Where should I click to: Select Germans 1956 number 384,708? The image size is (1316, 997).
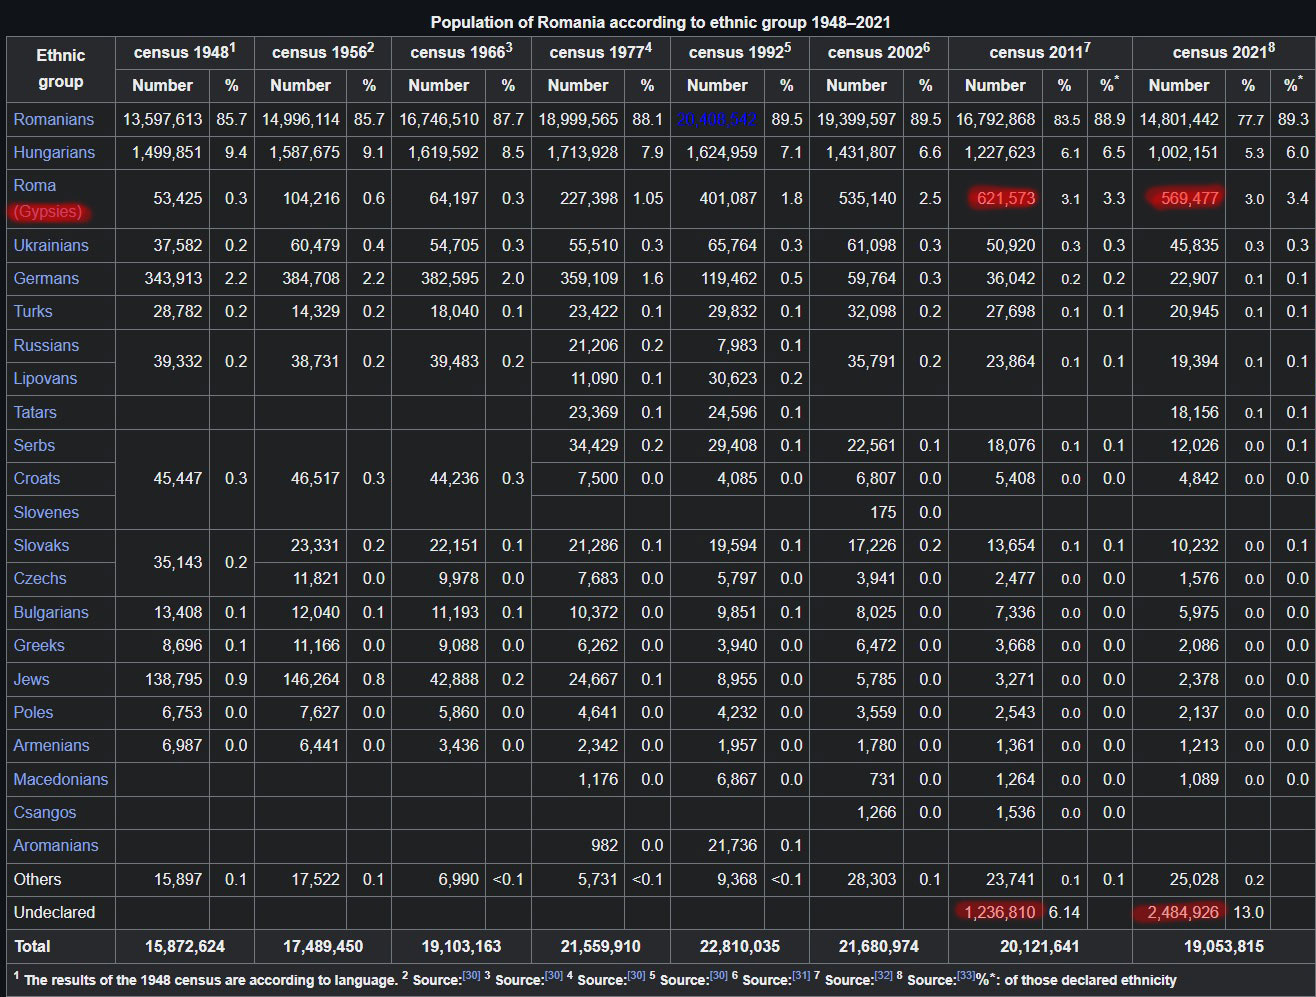click(311, 278)
